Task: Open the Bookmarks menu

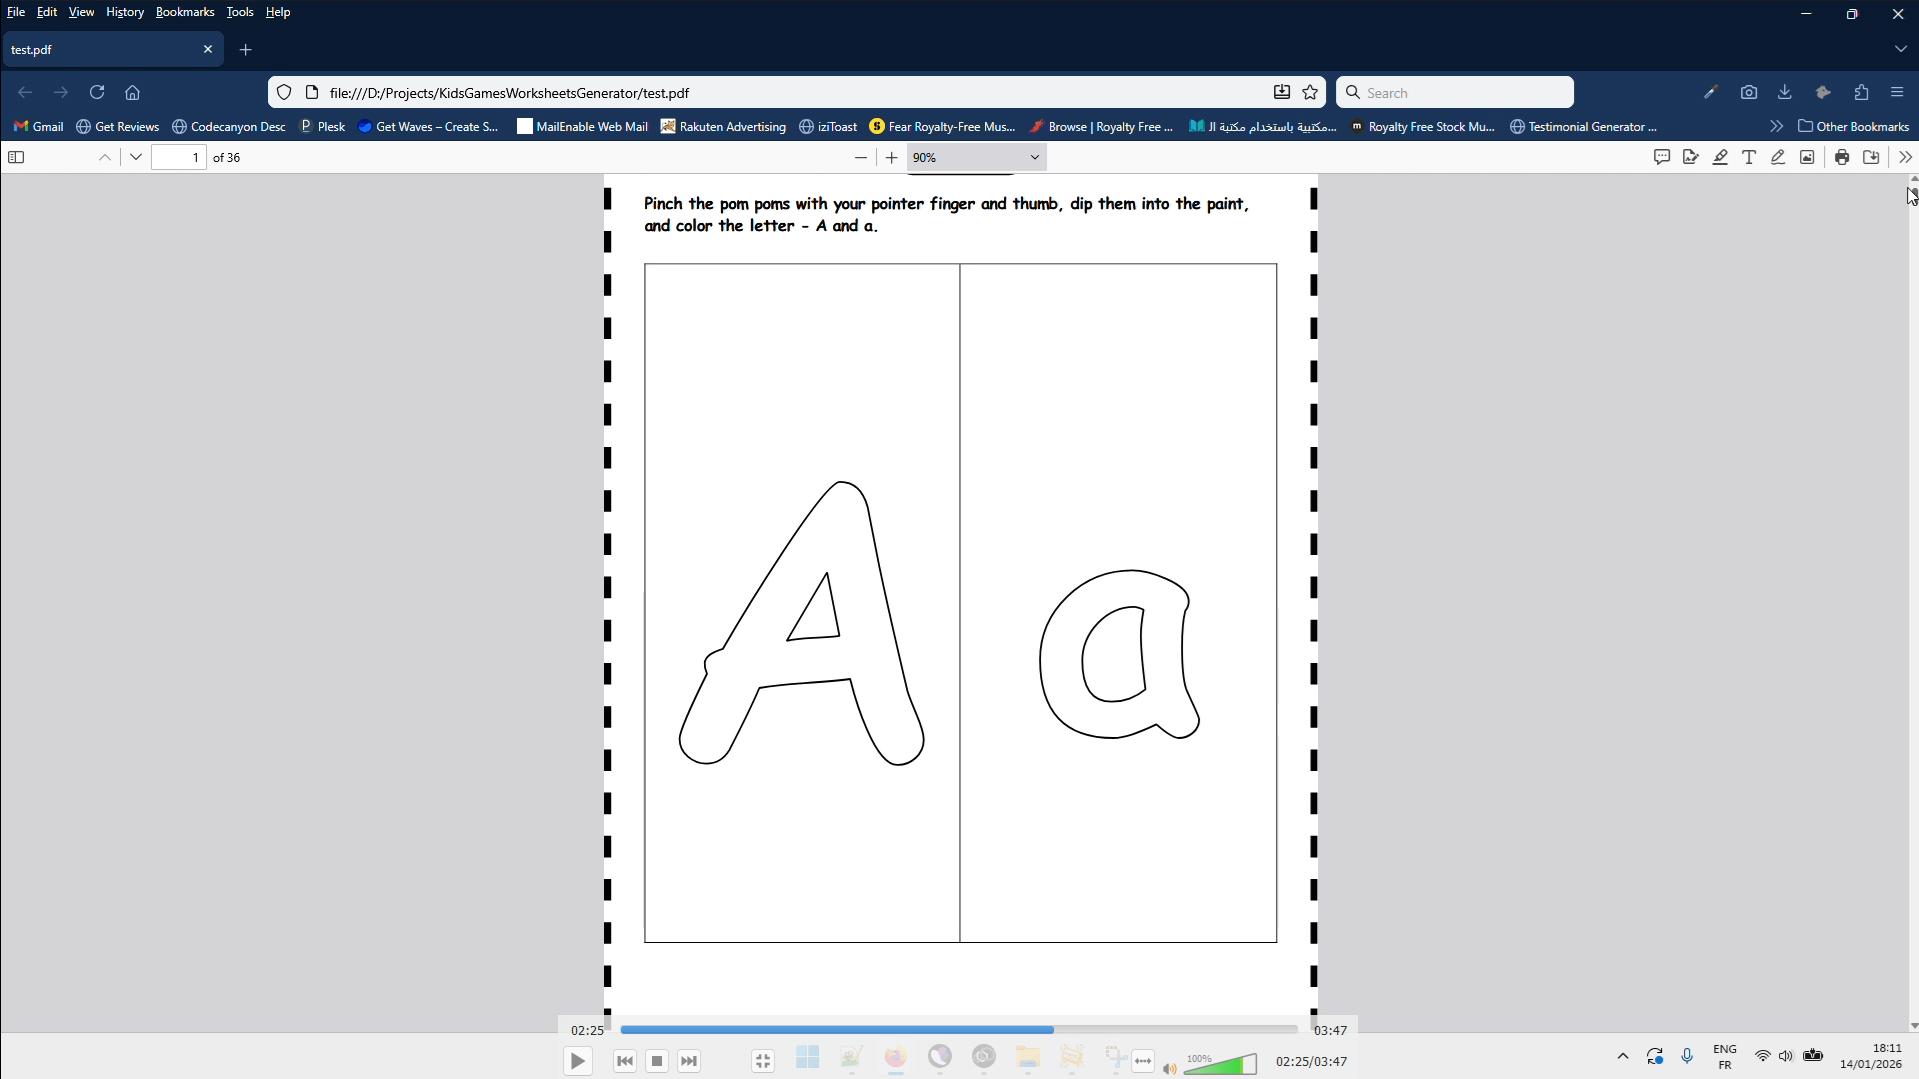Action: (x=185, y=12)
